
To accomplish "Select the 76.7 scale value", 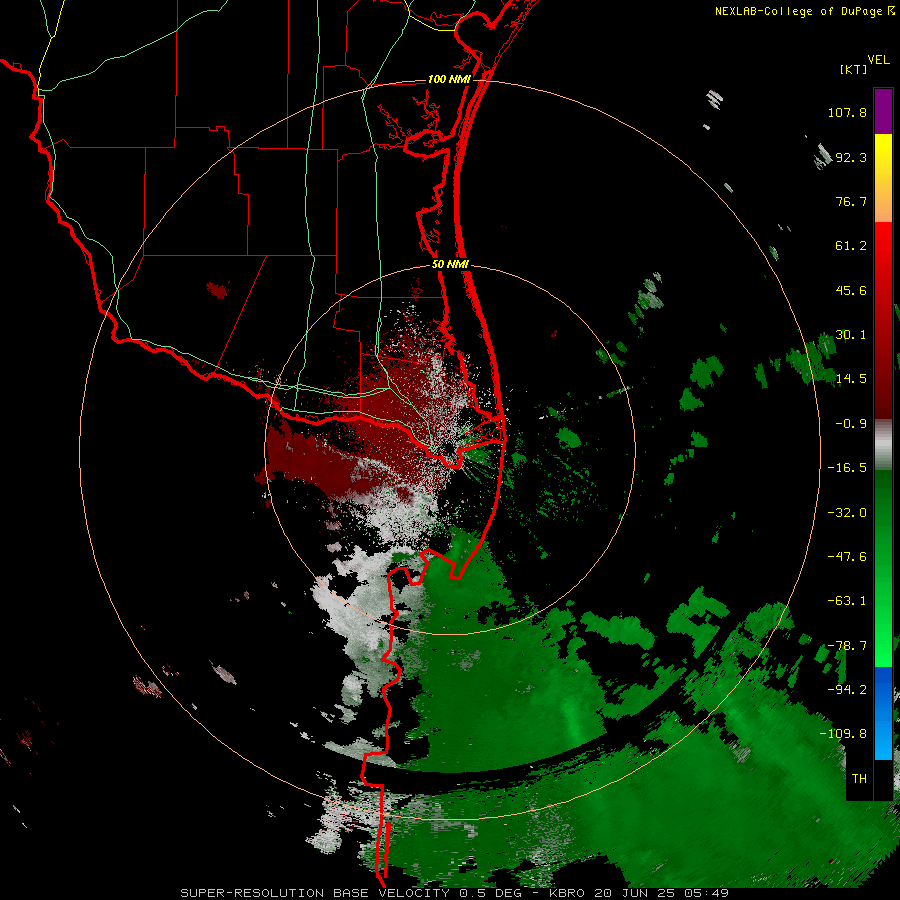I will pos(851,201).
